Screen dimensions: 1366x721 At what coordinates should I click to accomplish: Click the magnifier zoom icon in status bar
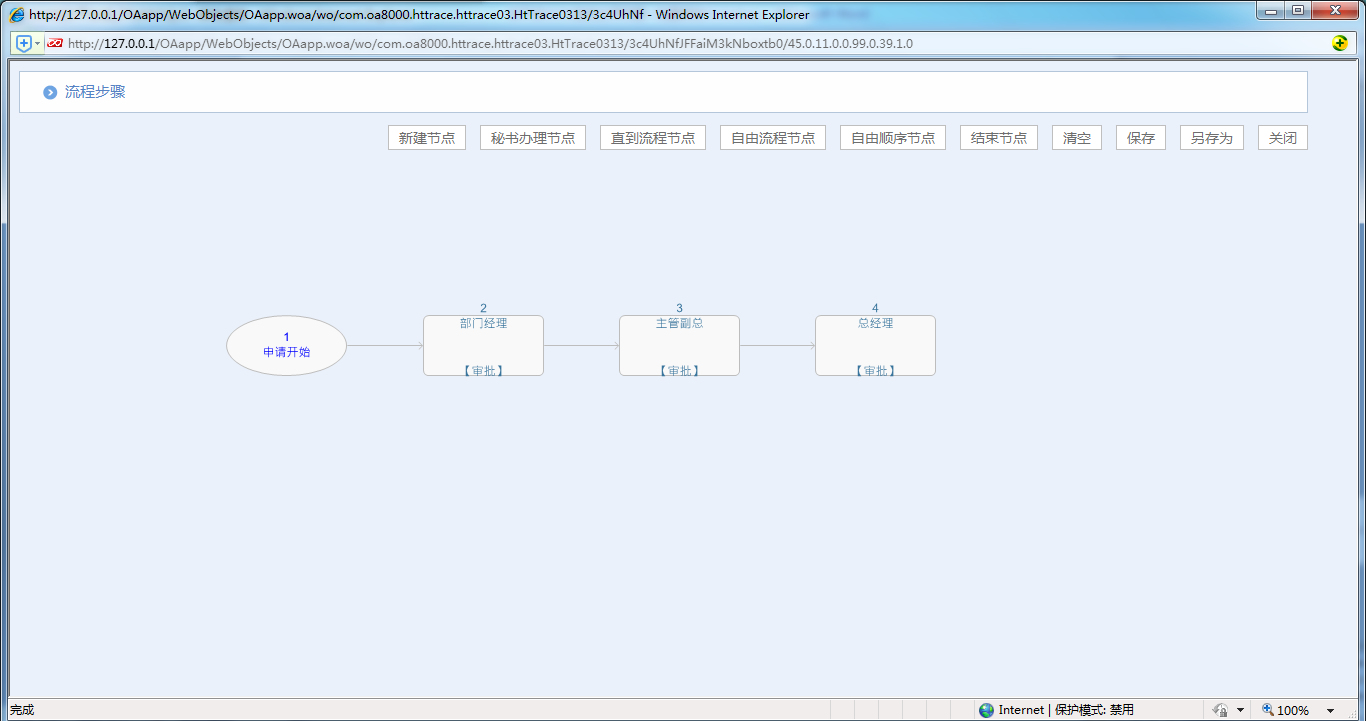point(1268,710)
